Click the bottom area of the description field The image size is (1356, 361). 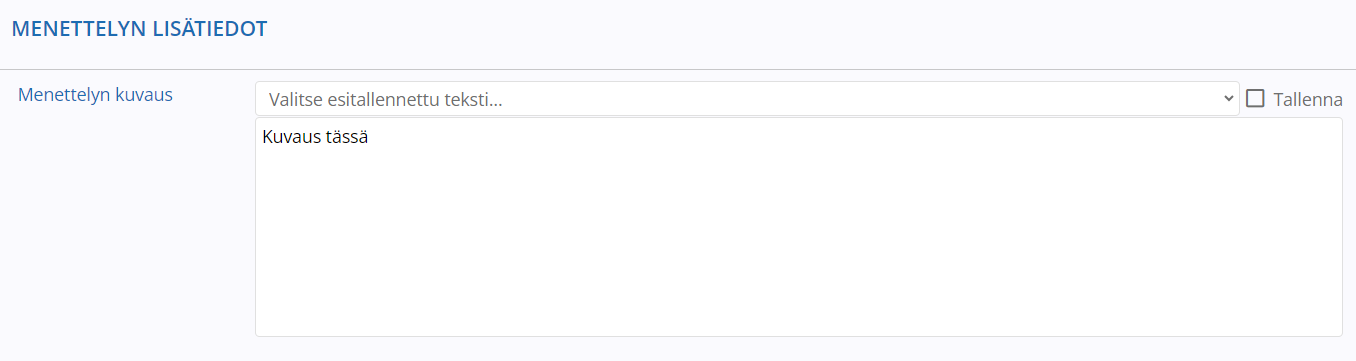(798, 315)
